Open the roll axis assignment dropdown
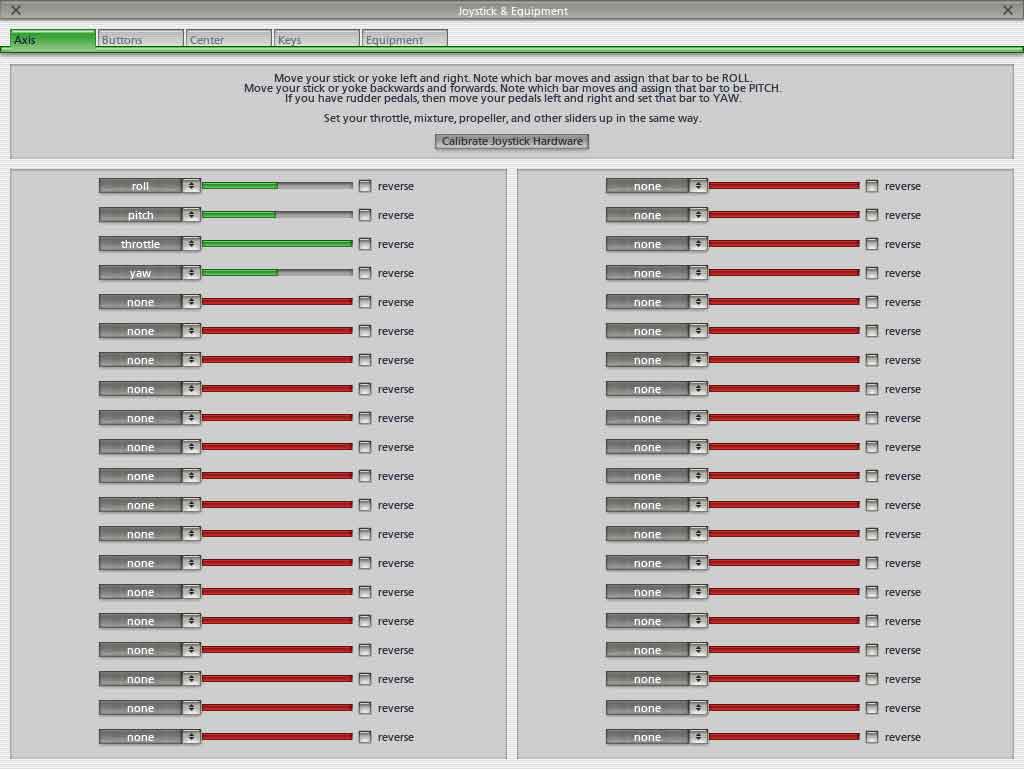 point(141,186)
